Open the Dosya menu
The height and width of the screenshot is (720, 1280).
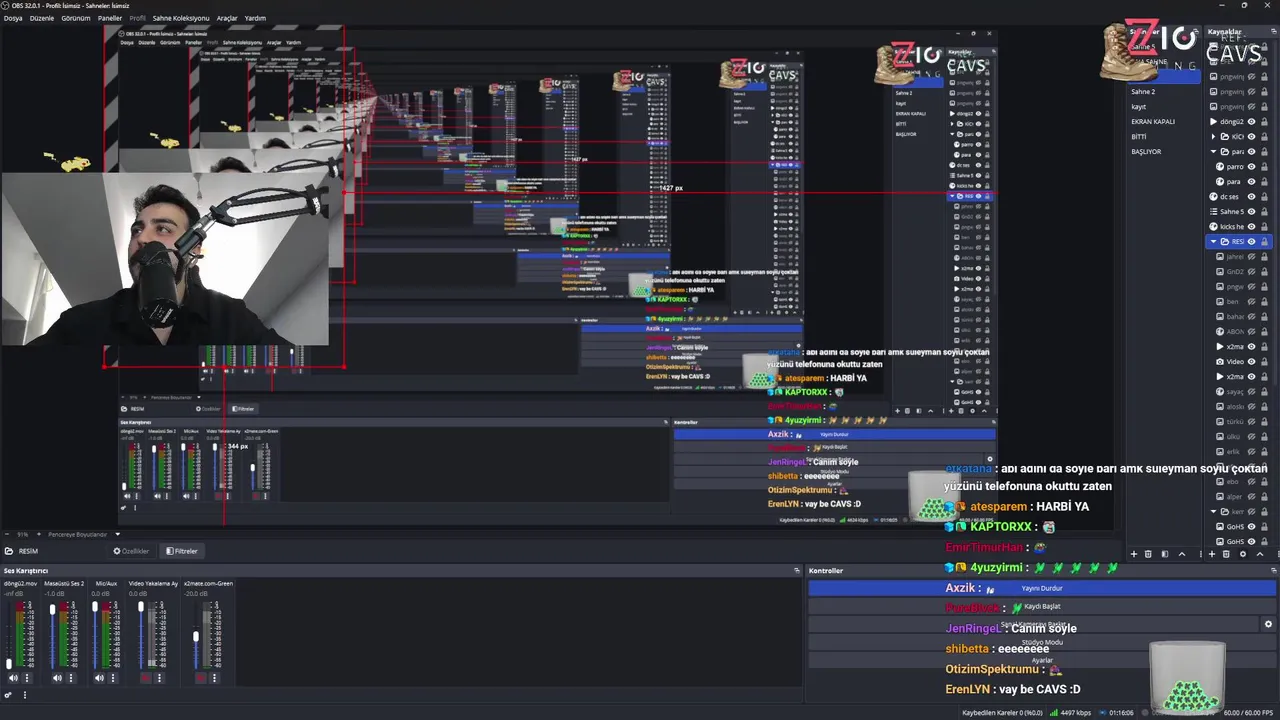13,18
